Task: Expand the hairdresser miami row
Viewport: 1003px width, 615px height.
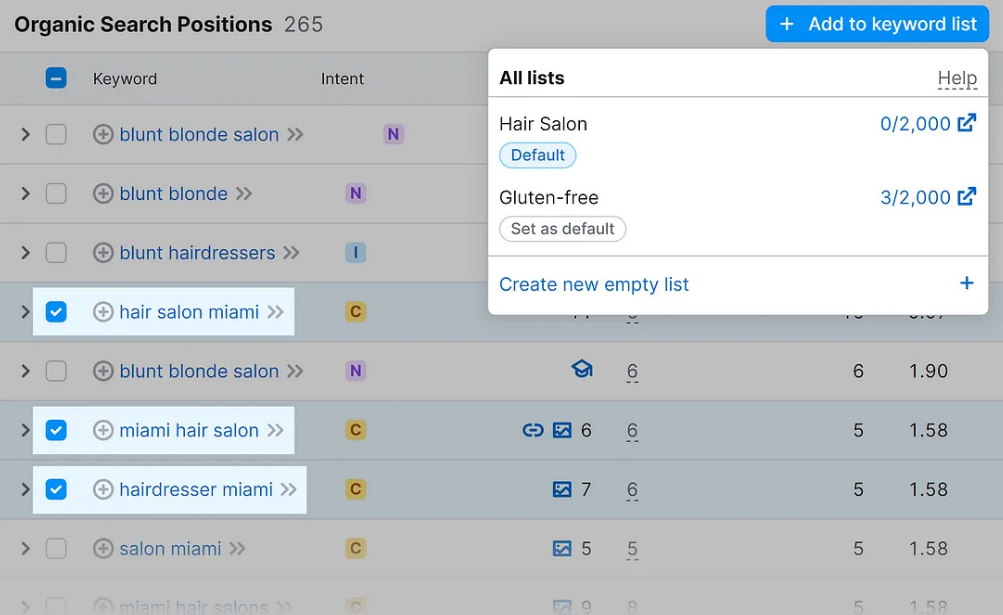Action: pyautogui.click(x=25, y=490)
